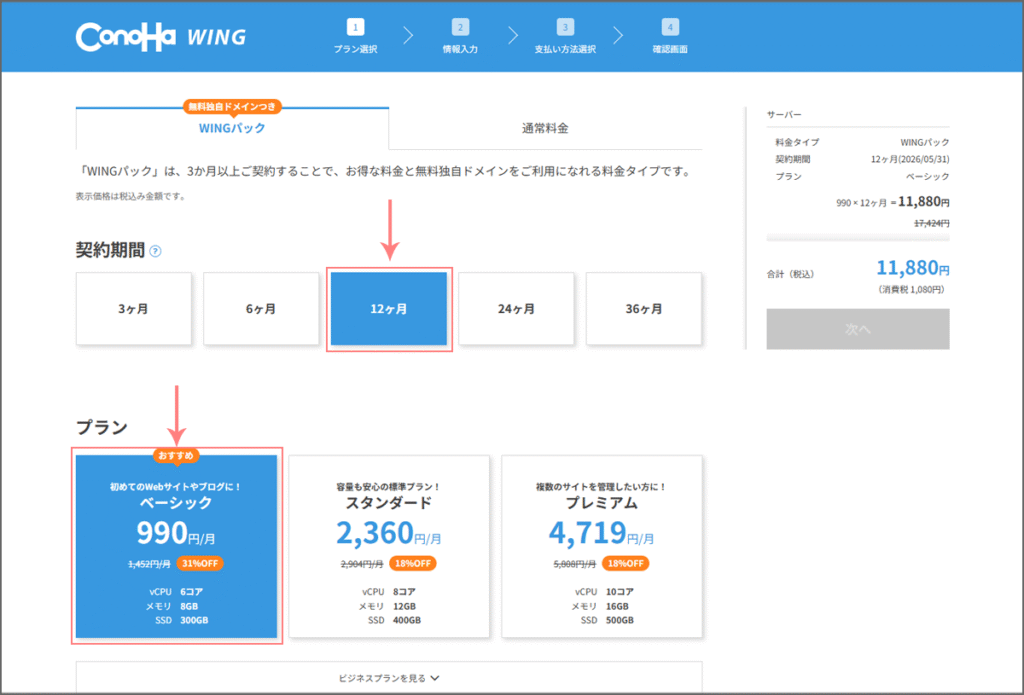Click the 表示価格は税込み金額です note
1024x695 pixels.
point(131,196)
